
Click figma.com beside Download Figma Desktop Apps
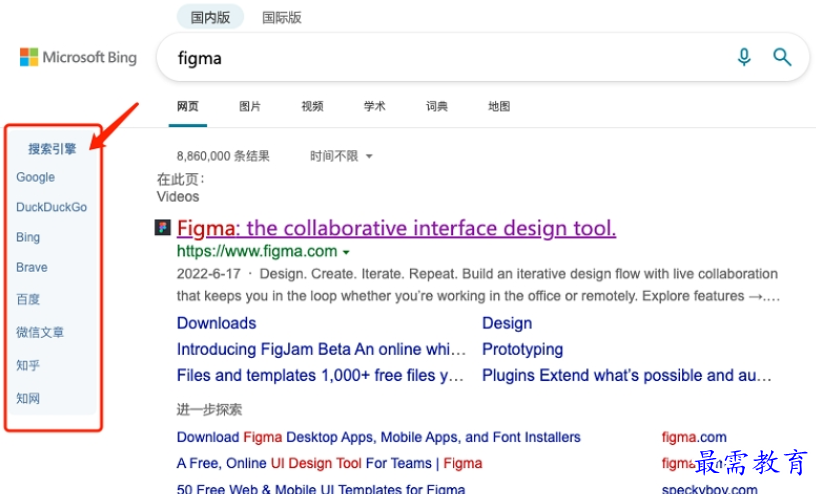pos(694,437)
